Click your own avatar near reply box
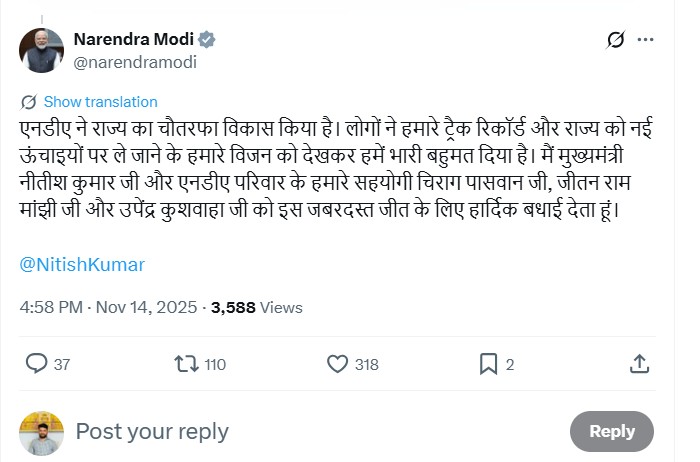 [x=41, y=432]
